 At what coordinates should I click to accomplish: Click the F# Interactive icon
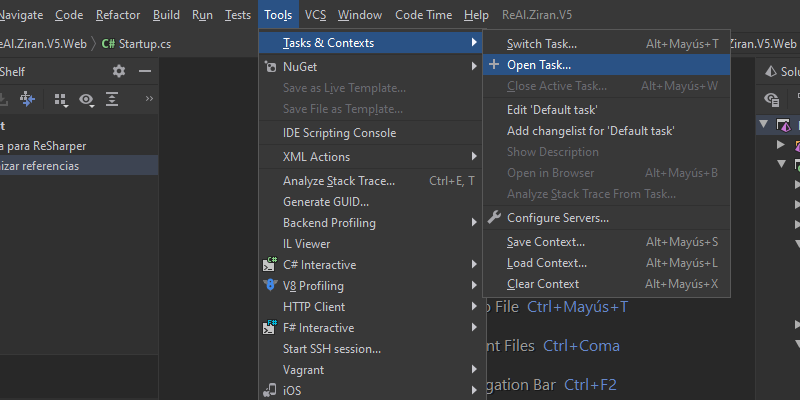[x=270, y=327]
